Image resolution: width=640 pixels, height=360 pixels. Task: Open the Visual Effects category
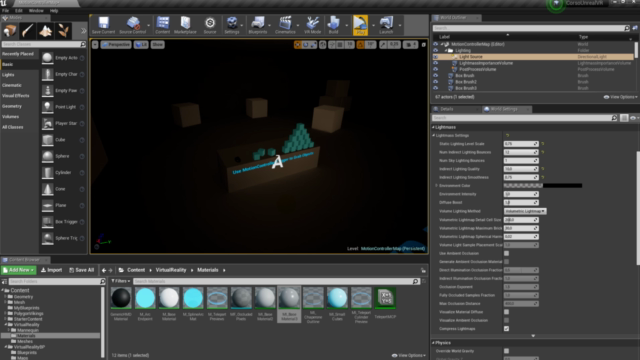pyautogui.click(x=19, y=96)
